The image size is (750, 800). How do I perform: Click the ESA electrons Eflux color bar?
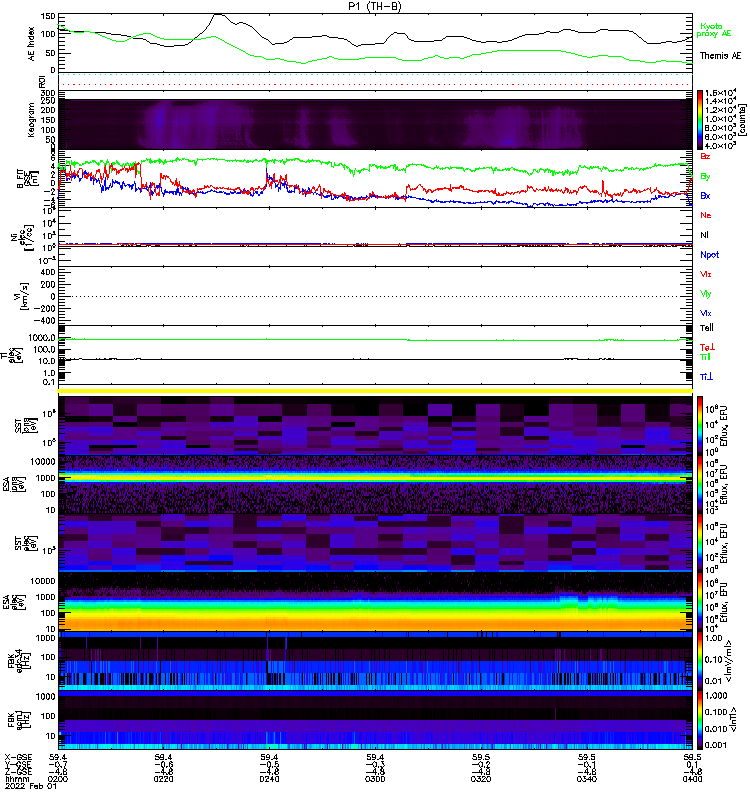[700, 602]
